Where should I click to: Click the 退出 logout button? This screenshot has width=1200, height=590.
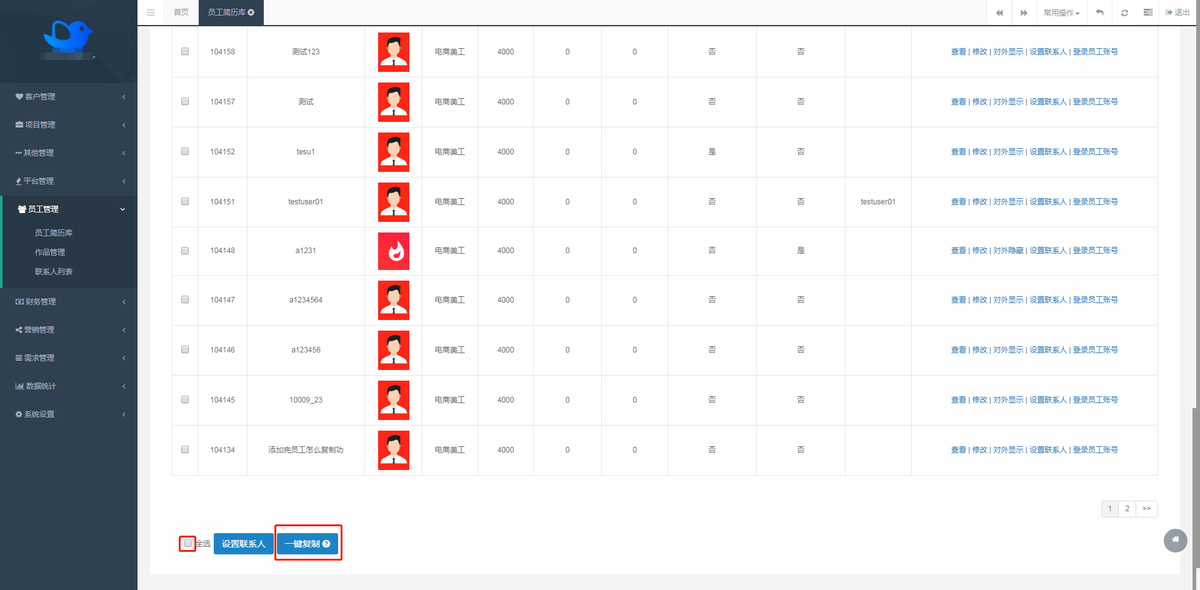(x=1178, y=12)
